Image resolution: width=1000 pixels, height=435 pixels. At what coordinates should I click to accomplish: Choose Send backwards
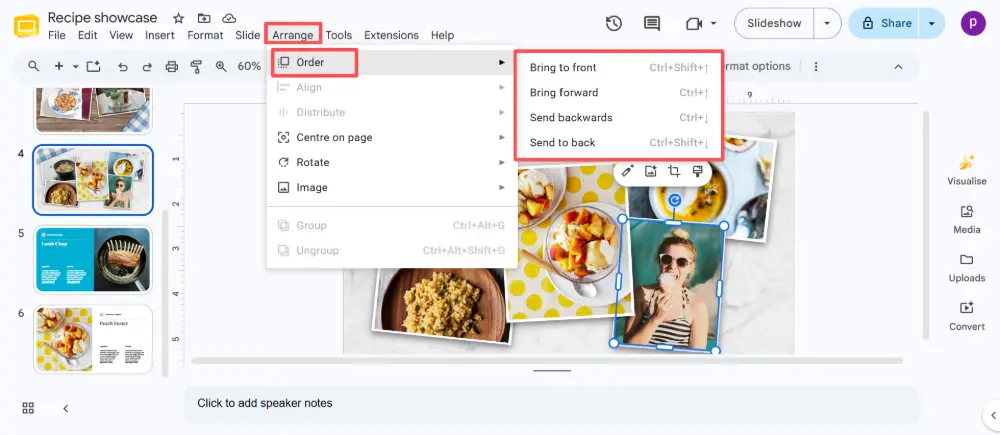pos(619,117)
